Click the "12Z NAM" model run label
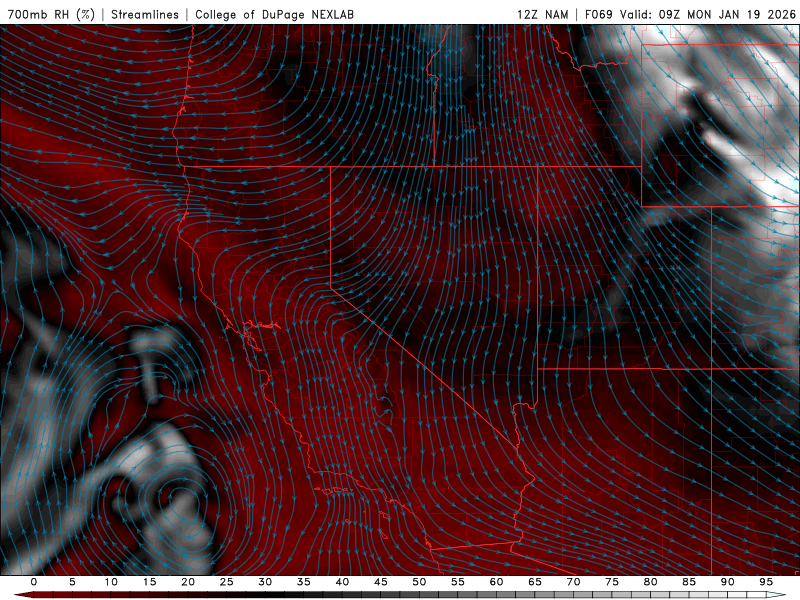The width and height of the screenshot is (800, 600). (x=542, y=14)
